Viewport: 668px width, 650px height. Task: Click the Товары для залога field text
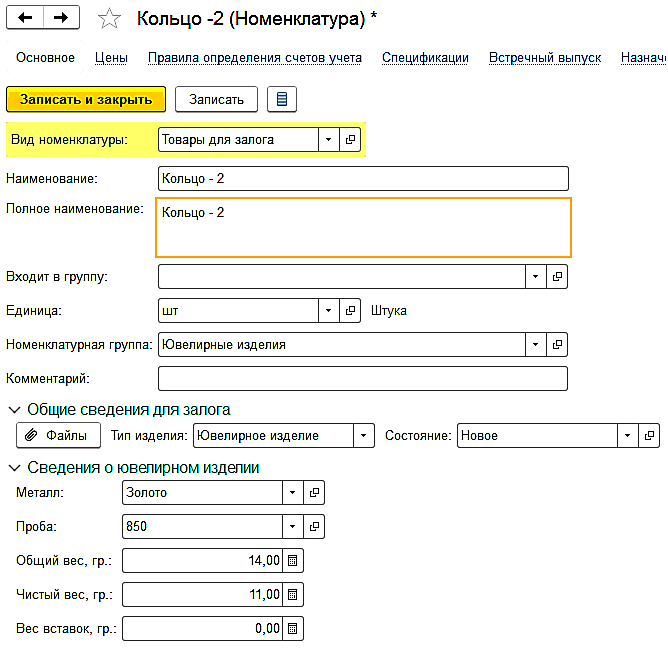[x=218, y=140]
